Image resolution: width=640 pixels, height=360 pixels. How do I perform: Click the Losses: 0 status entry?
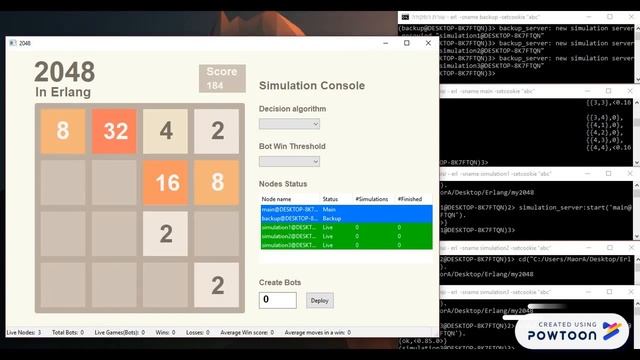(x=198, y=332)
